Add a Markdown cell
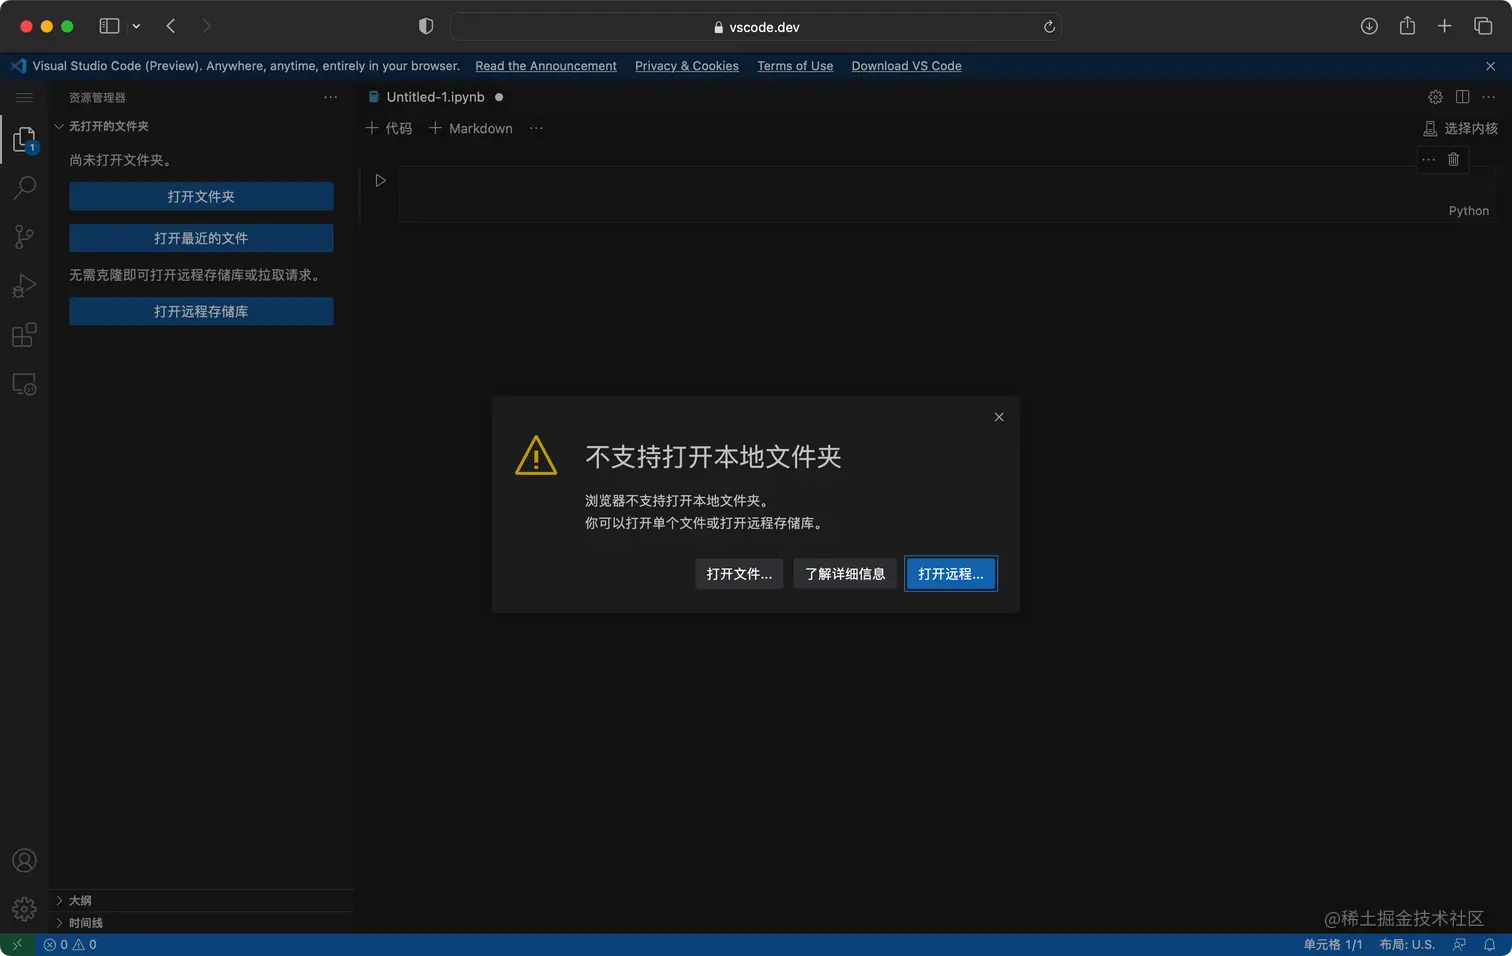Viewport: 1512px width, 956px height. coord(471,128)
